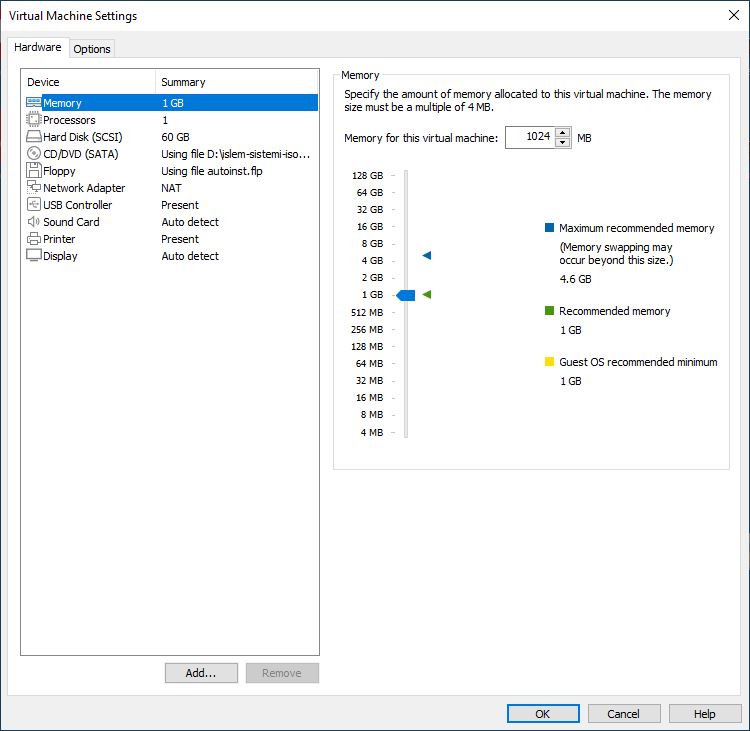Screen dimensions: 750x731
Task: Click the Network Adapter icon
Action: [33, 187]
